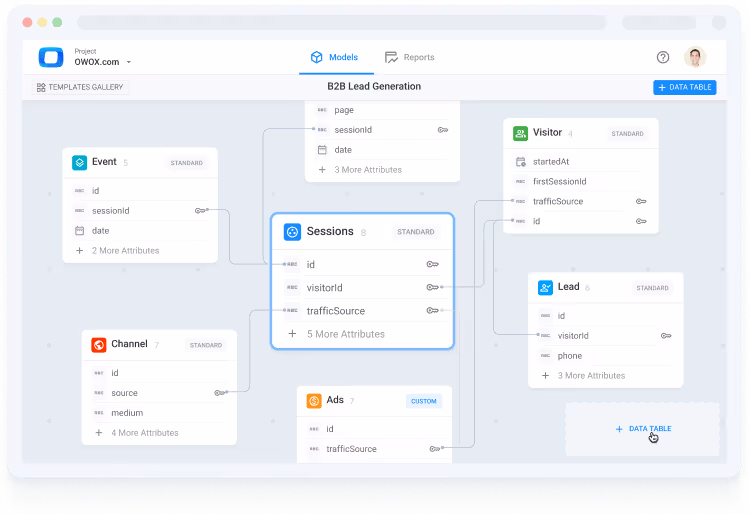Select the phone row in Lead

[606, 356]
